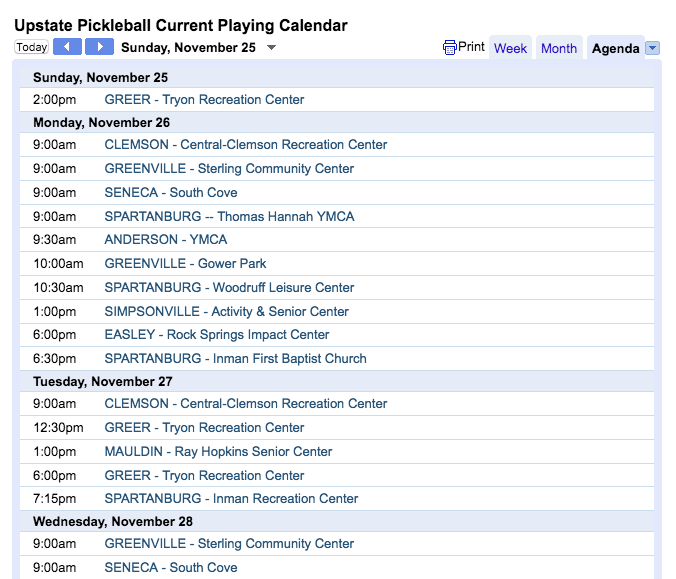Open SENECA South Cove event on Monday
Viewport: 676px width, 579px height.
[171, 192]
